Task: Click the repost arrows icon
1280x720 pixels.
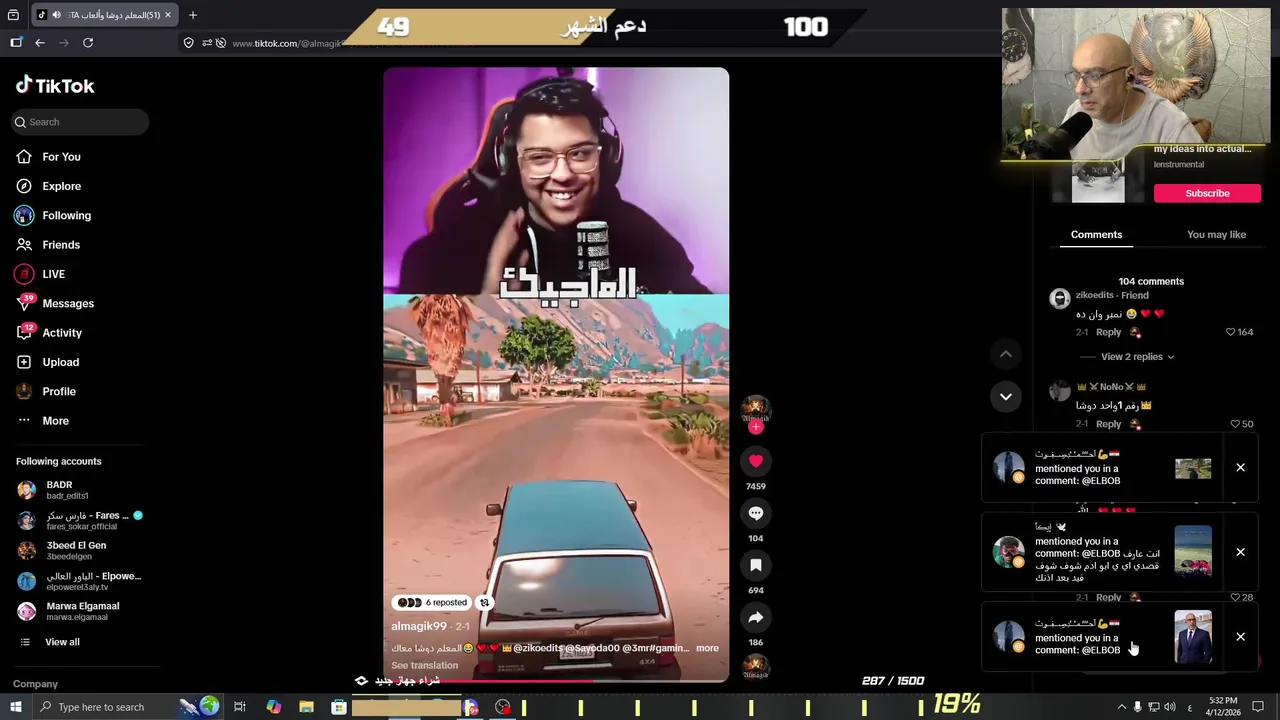Action: pos(484,603)
